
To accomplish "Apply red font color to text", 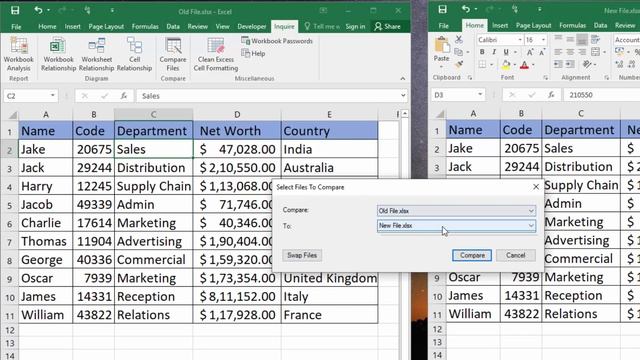I will [525, 64].
